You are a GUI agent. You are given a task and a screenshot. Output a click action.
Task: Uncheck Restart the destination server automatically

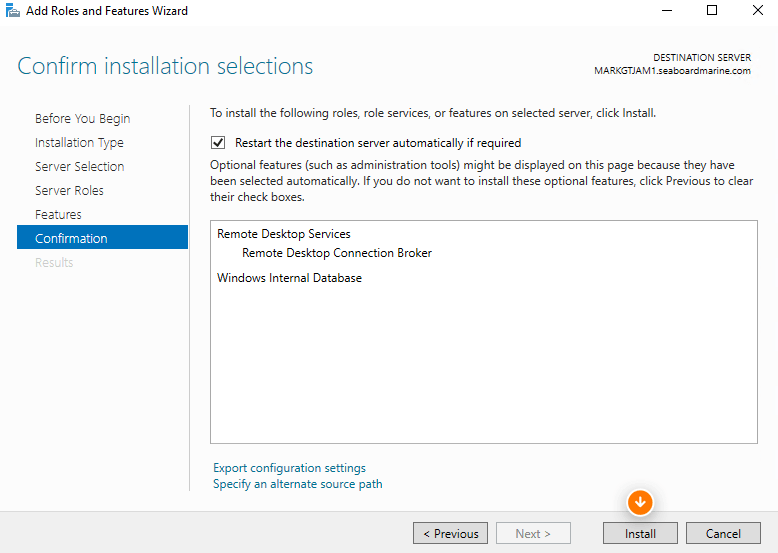pos(218,143)
